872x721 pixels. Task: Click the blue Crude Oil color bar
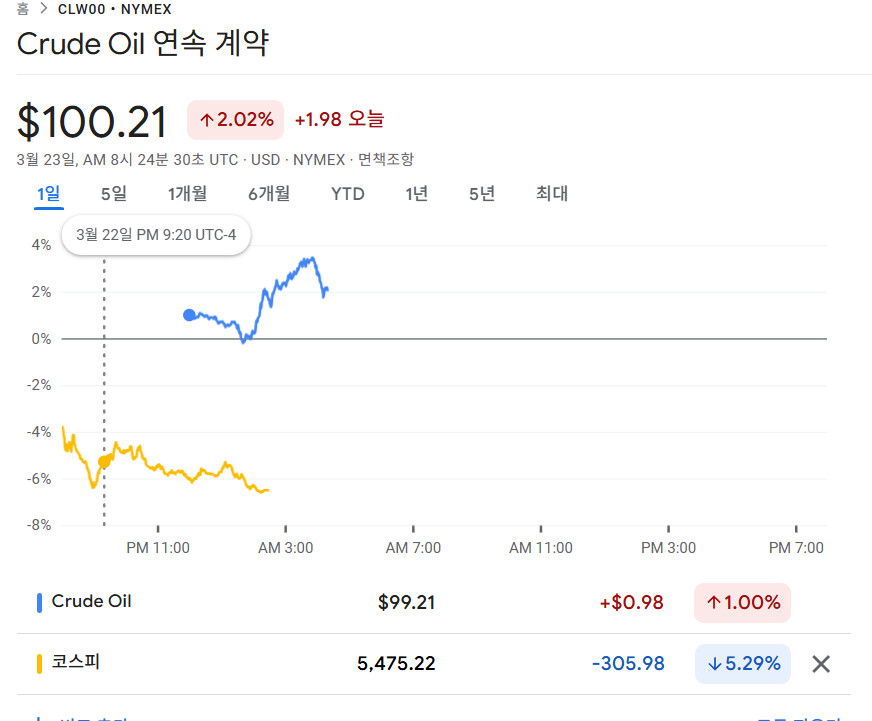pyautogui.click(x=39, y=603)
